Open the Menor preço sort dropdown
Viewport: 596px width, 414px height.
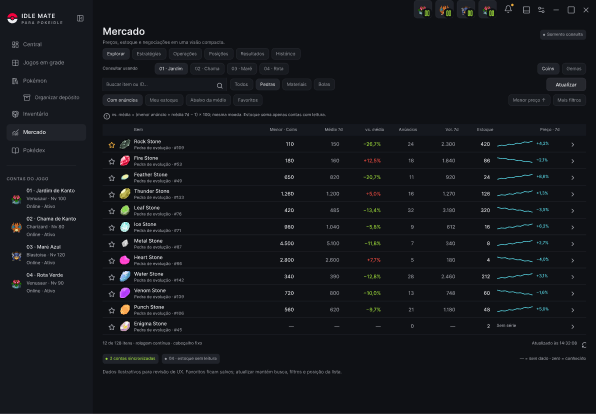[529, 100]
